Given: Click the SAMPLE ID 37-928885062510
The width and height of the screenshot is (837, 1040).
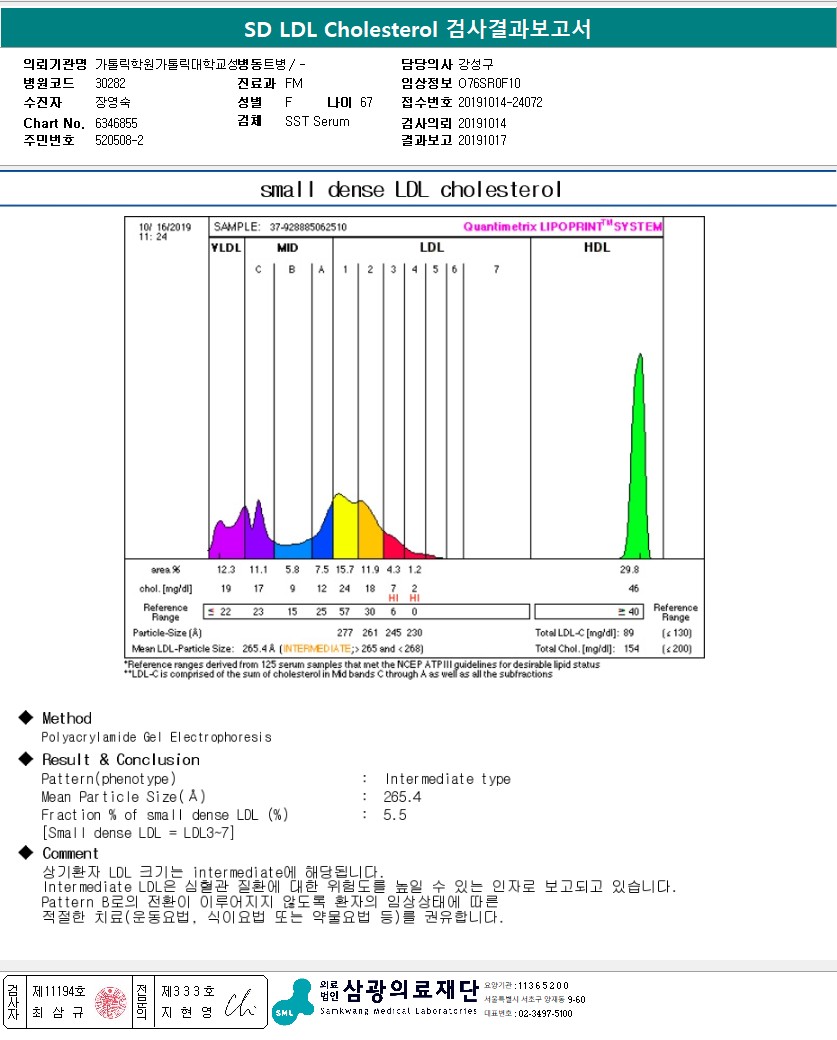Looking at the screenshot, I should [x=308, y=227].
